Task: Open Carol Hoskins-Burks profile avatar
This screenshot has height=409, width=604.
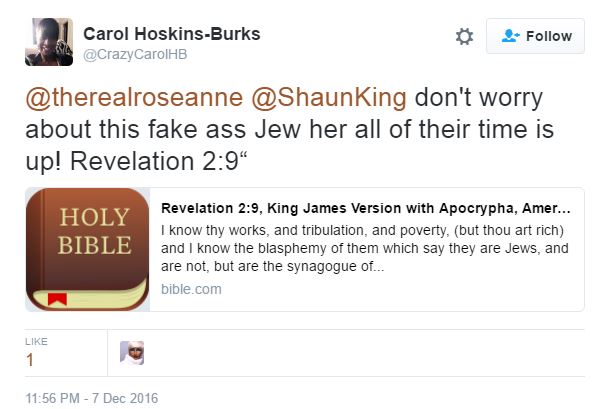Action: coord(49,42)
